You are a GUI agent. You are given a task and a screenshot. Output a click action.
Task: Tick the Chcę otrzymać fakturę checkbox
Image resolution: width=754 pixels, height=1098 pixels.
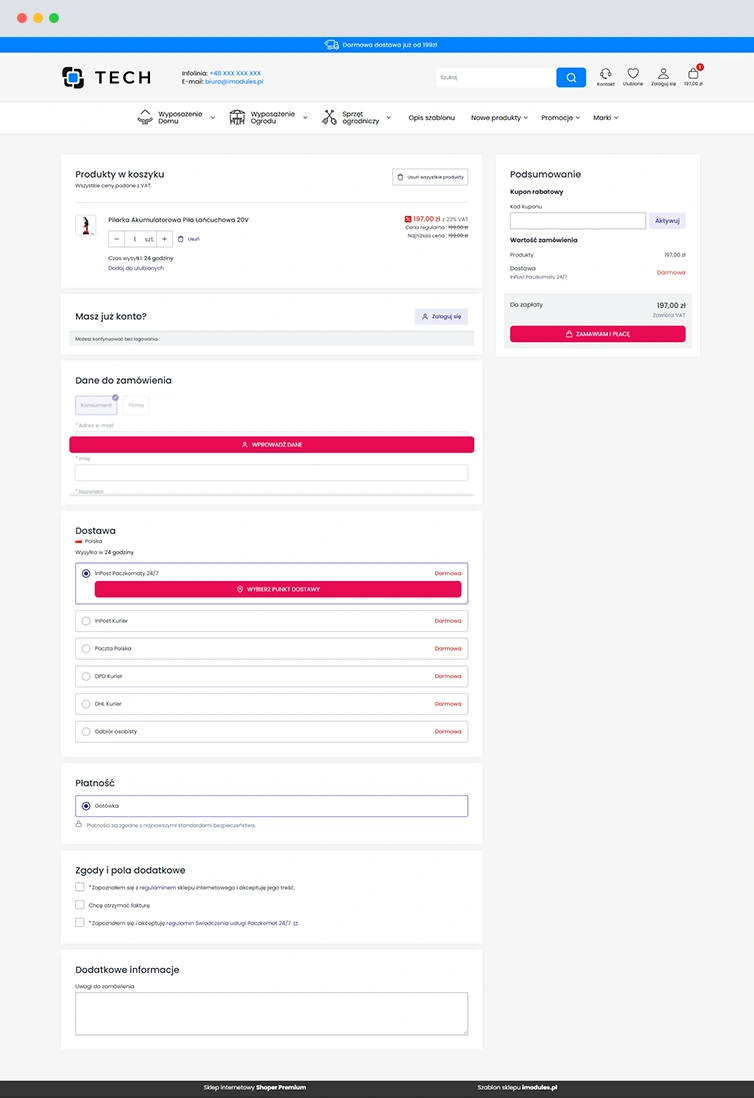[80, 905]
